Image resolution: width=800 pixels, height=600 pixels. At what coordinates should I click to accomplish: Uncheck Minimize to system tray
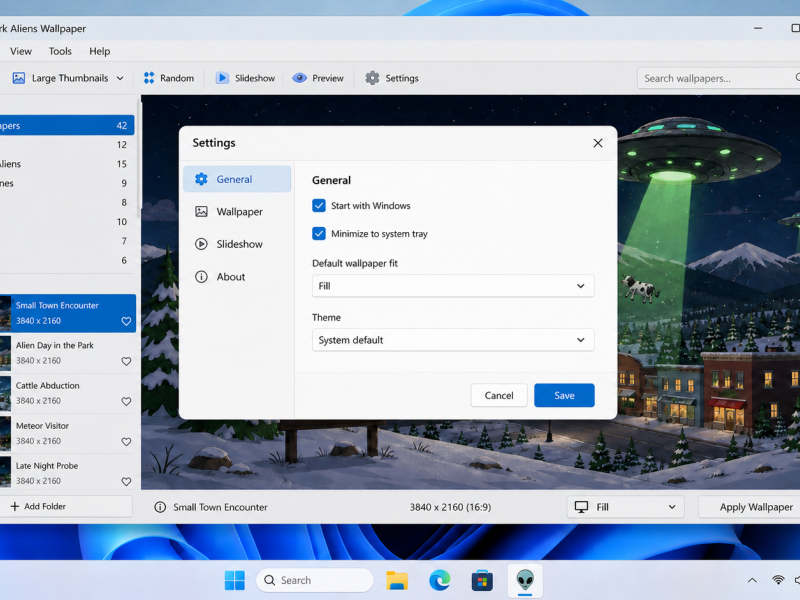(319, 234)
